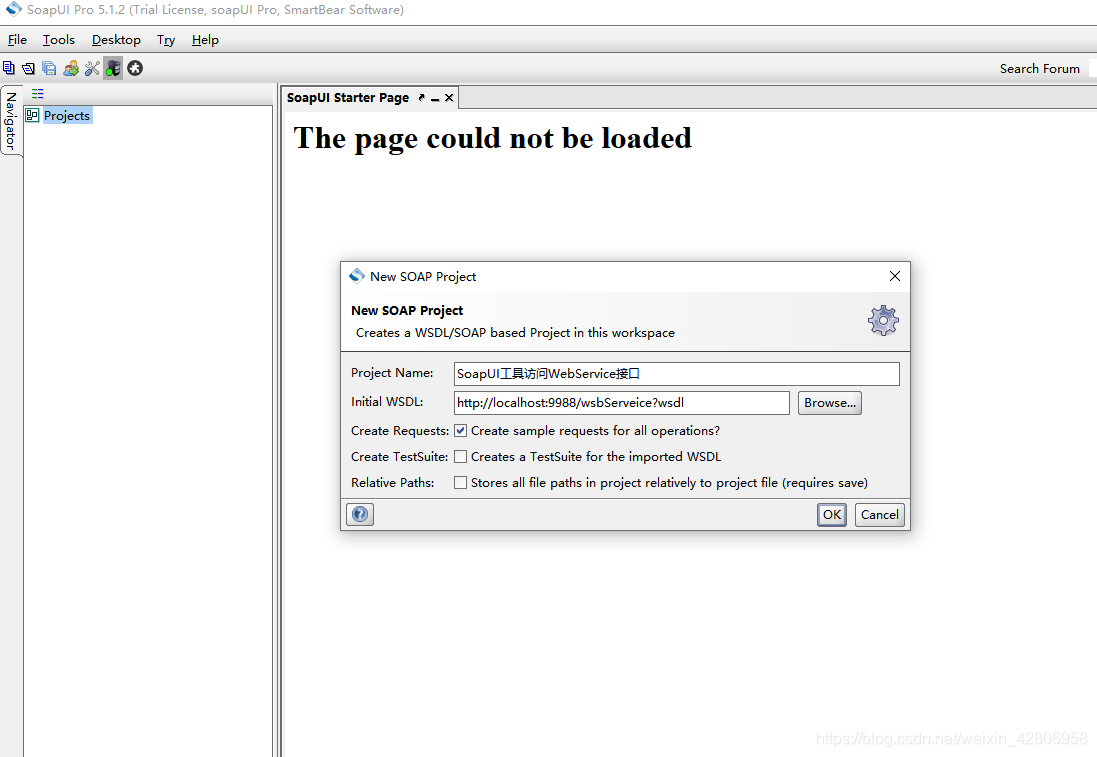Detach the SoapUI Starter Page tab
Viewport: 1097px width, 757px height.
coord(421,98)
